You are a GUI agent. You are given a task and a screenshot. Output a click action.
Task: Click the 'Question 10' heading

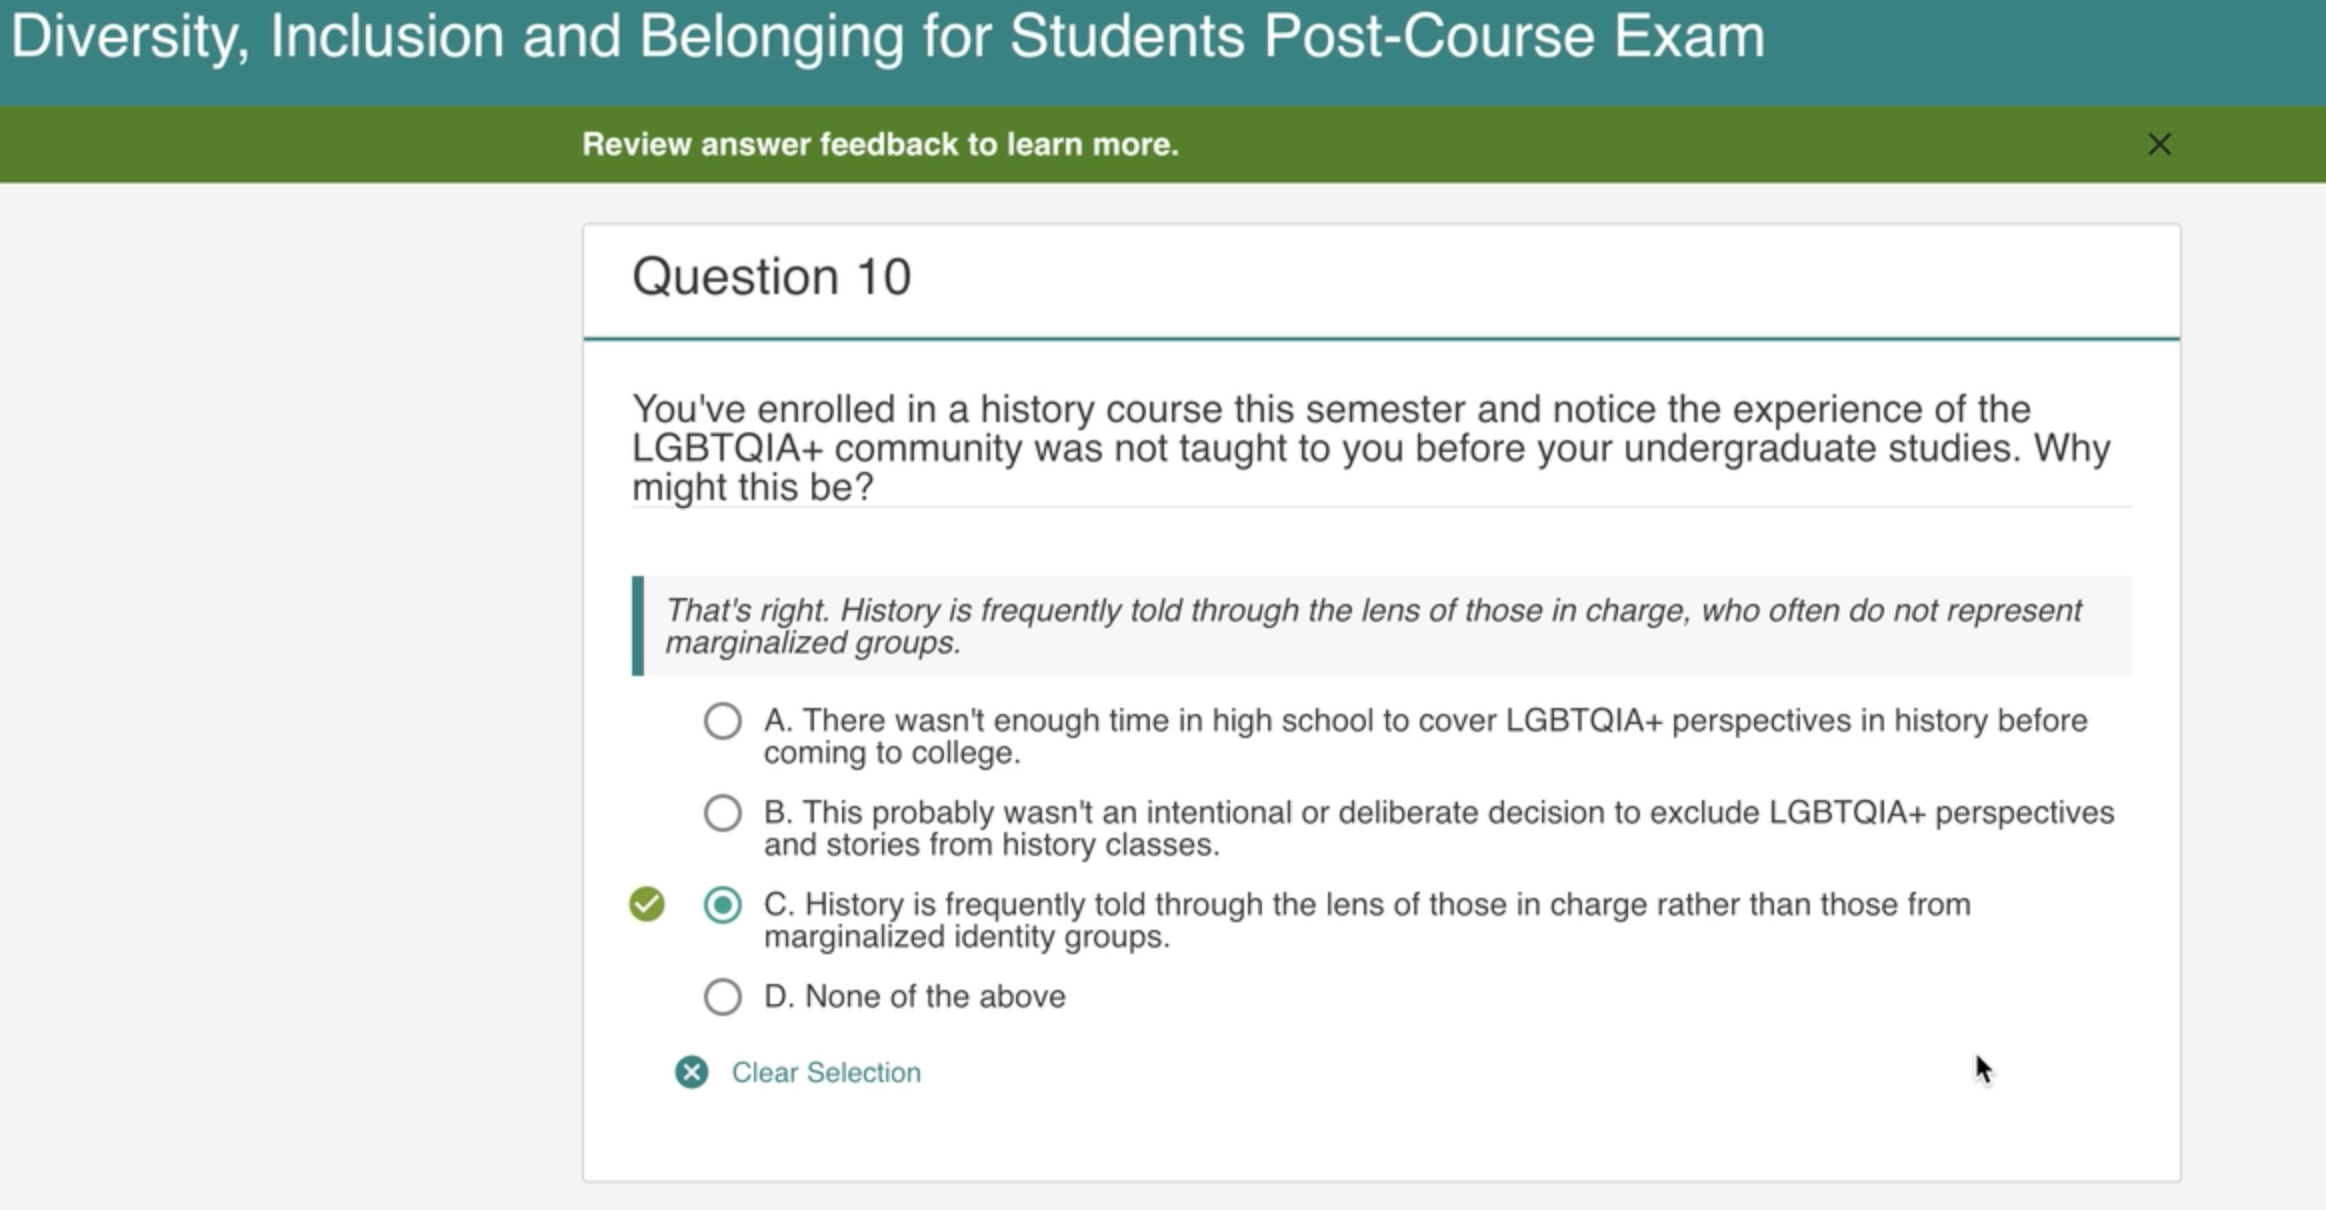771,277
